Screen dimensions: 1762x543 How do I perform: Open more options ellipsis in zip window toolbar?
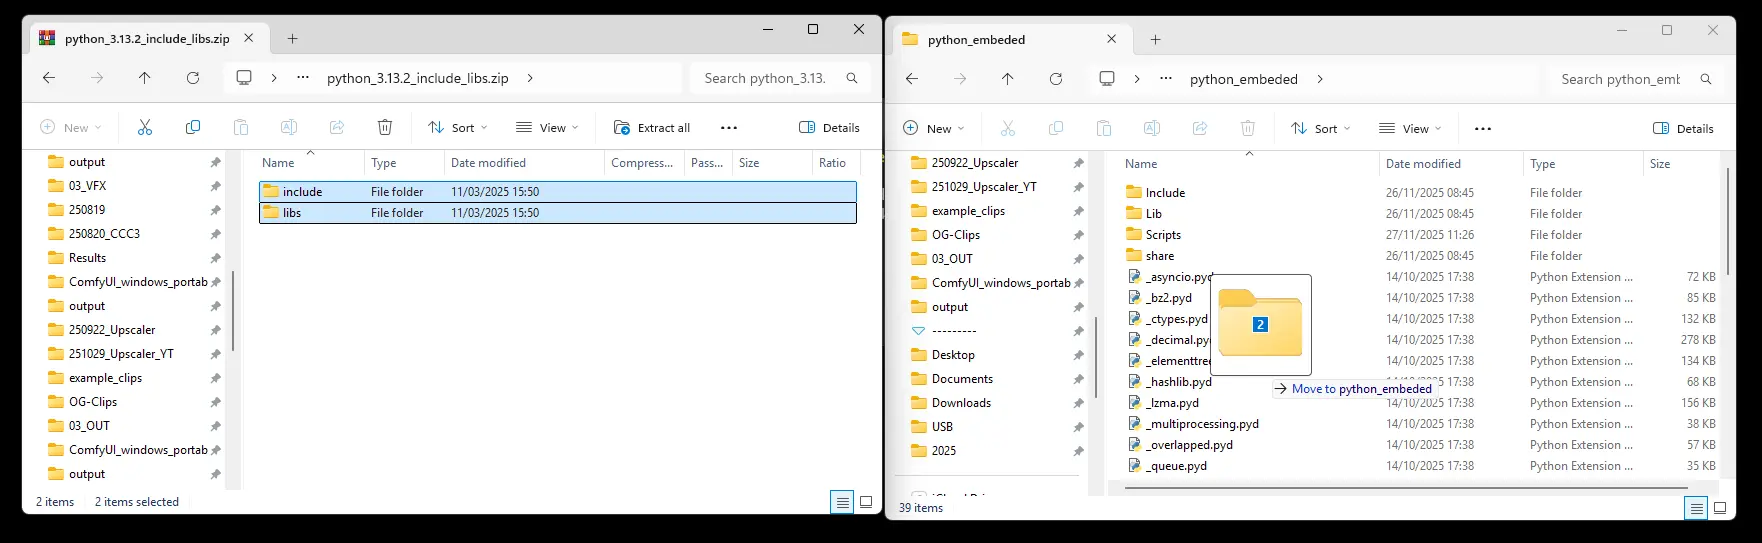tap(729, 128)
